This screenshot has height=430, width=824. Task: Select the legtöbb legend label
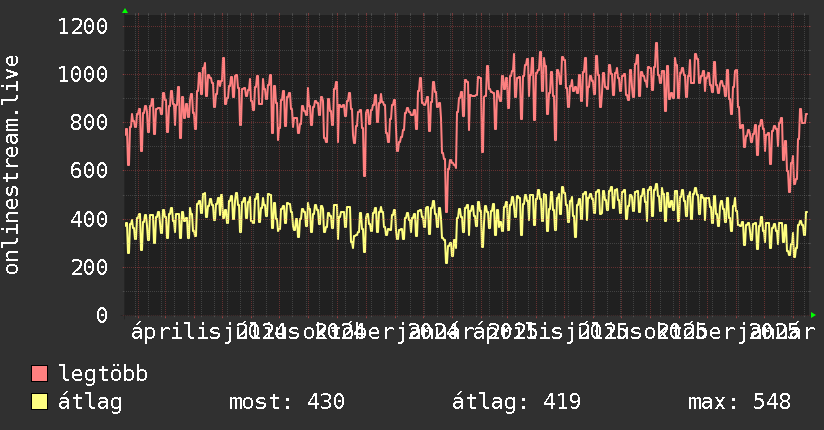click(x=103, y=375)
